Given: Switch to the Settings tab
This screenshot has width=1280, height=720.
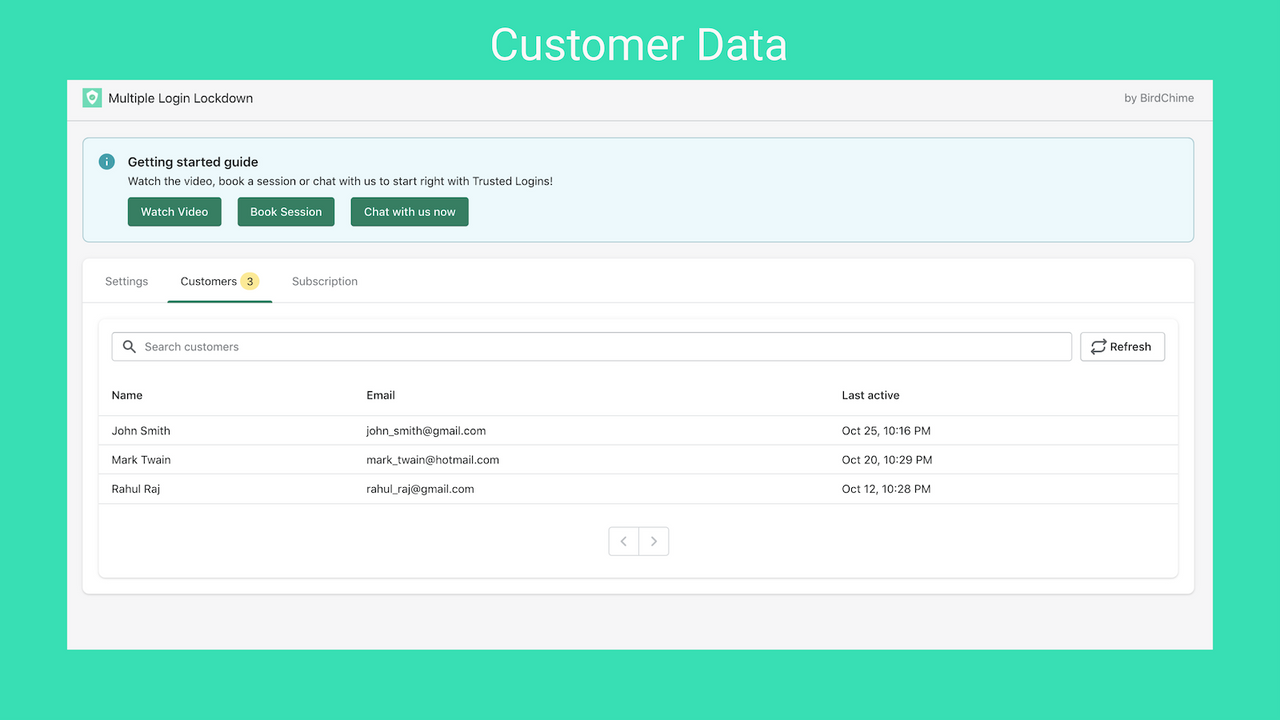Looking at the screenshot, I should pos(126,281).
